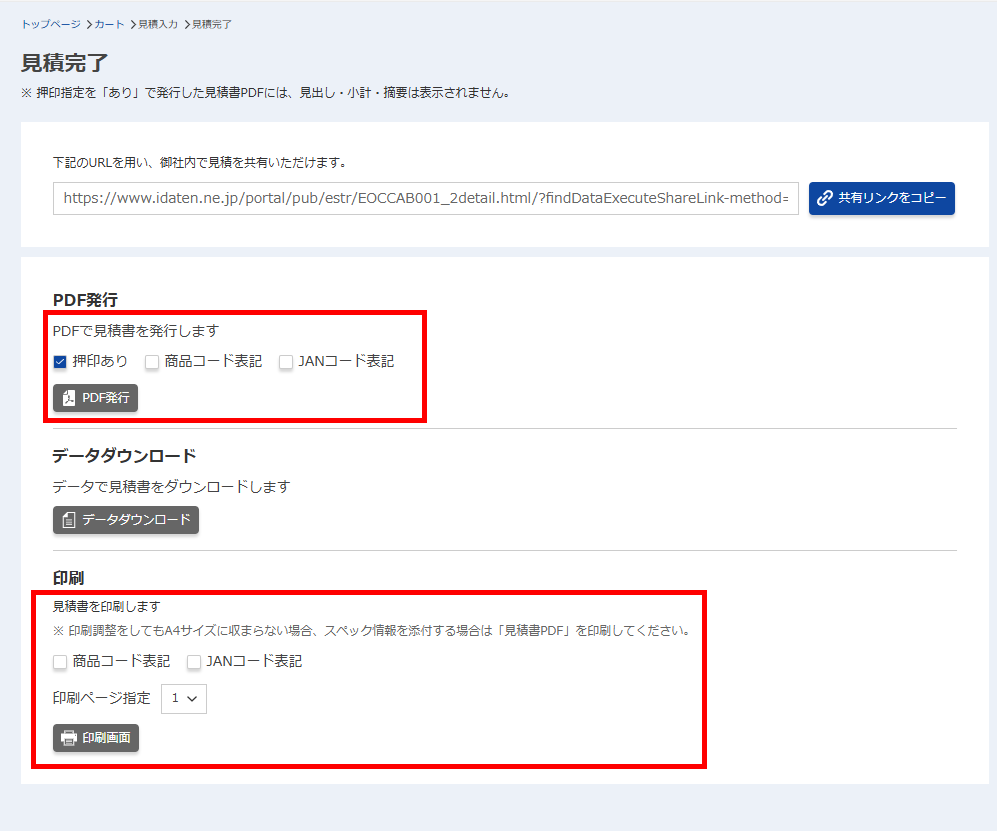This screenshot has width=997, height=831.
Task: Uncheck the 押印あり checkbox
Action: 60,362
